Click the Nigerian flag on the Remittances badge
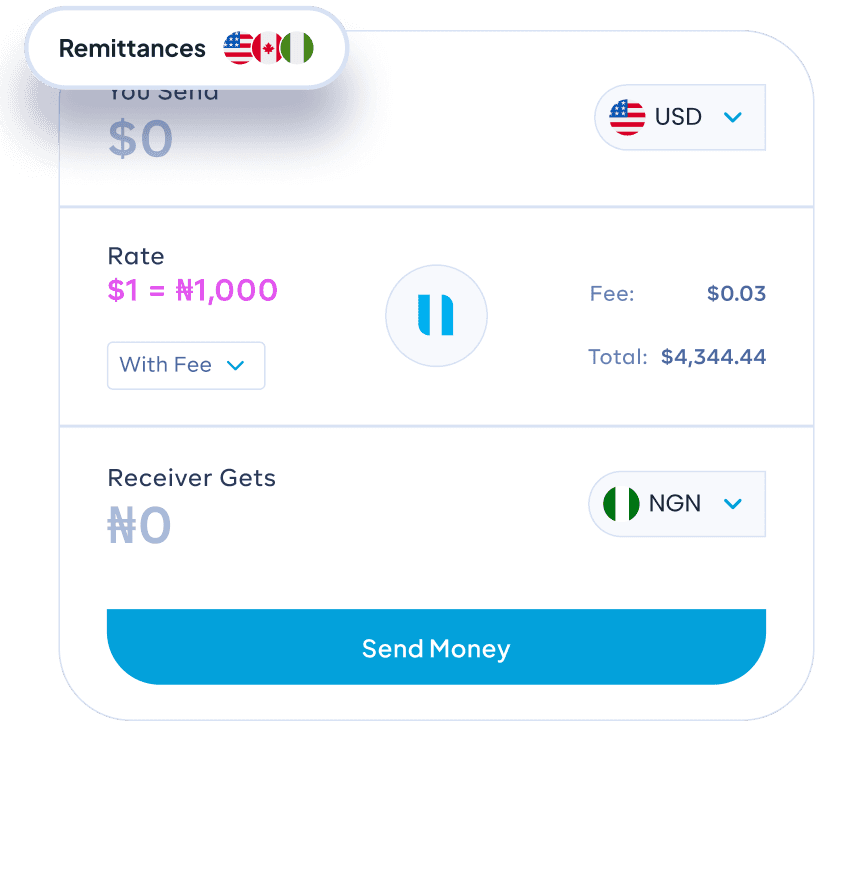The width and height of the screenshot is (848, 875). tap(295, 47)
